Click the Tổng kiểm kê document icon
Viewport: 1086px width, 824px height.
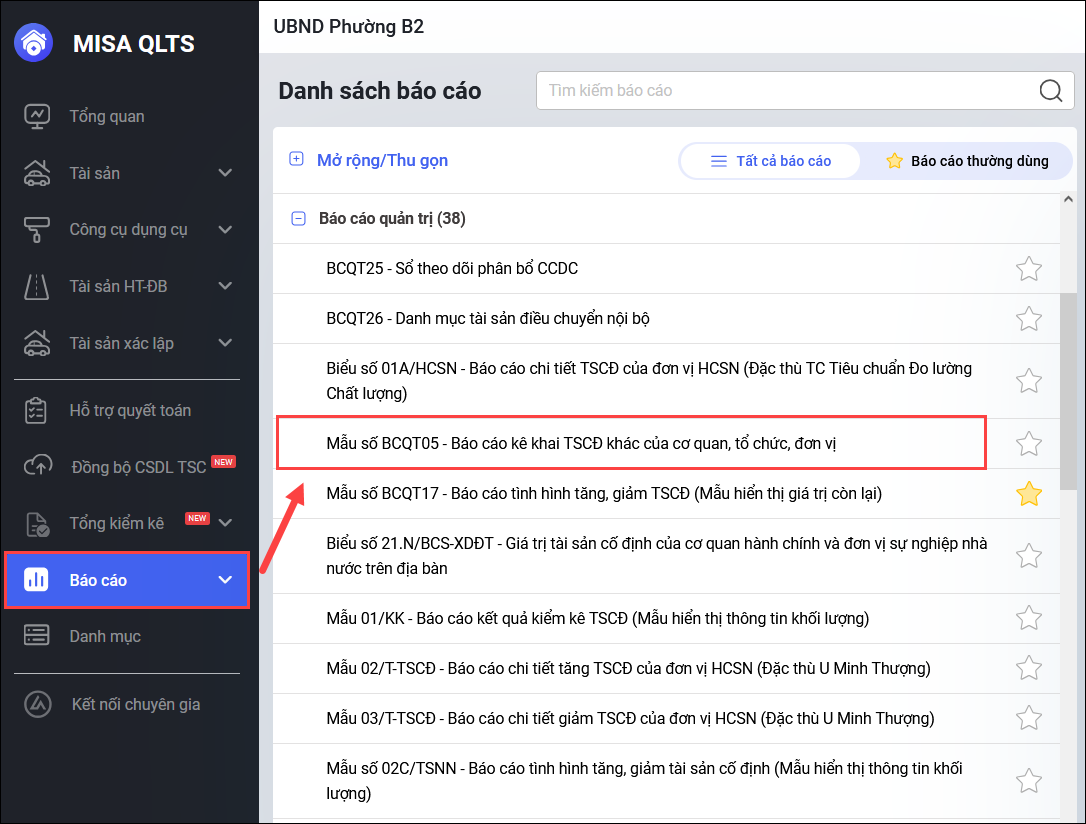point(37,524)
